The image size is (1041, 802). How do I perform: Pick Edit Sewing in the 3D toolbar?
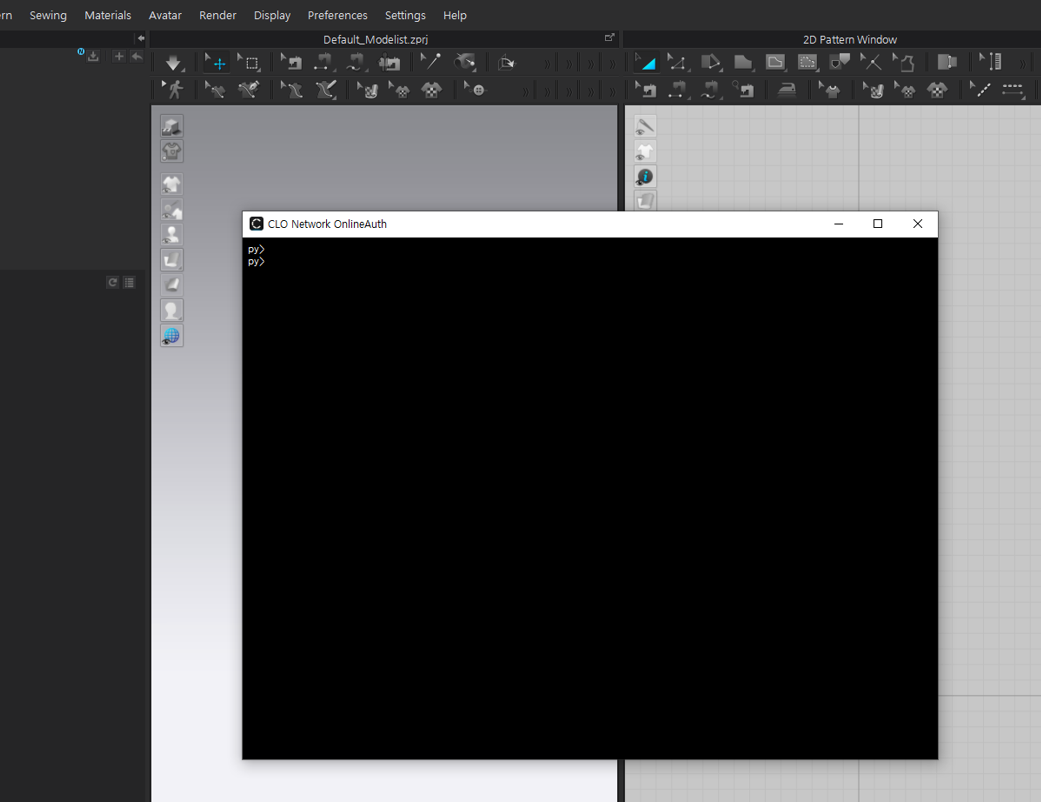291,63
